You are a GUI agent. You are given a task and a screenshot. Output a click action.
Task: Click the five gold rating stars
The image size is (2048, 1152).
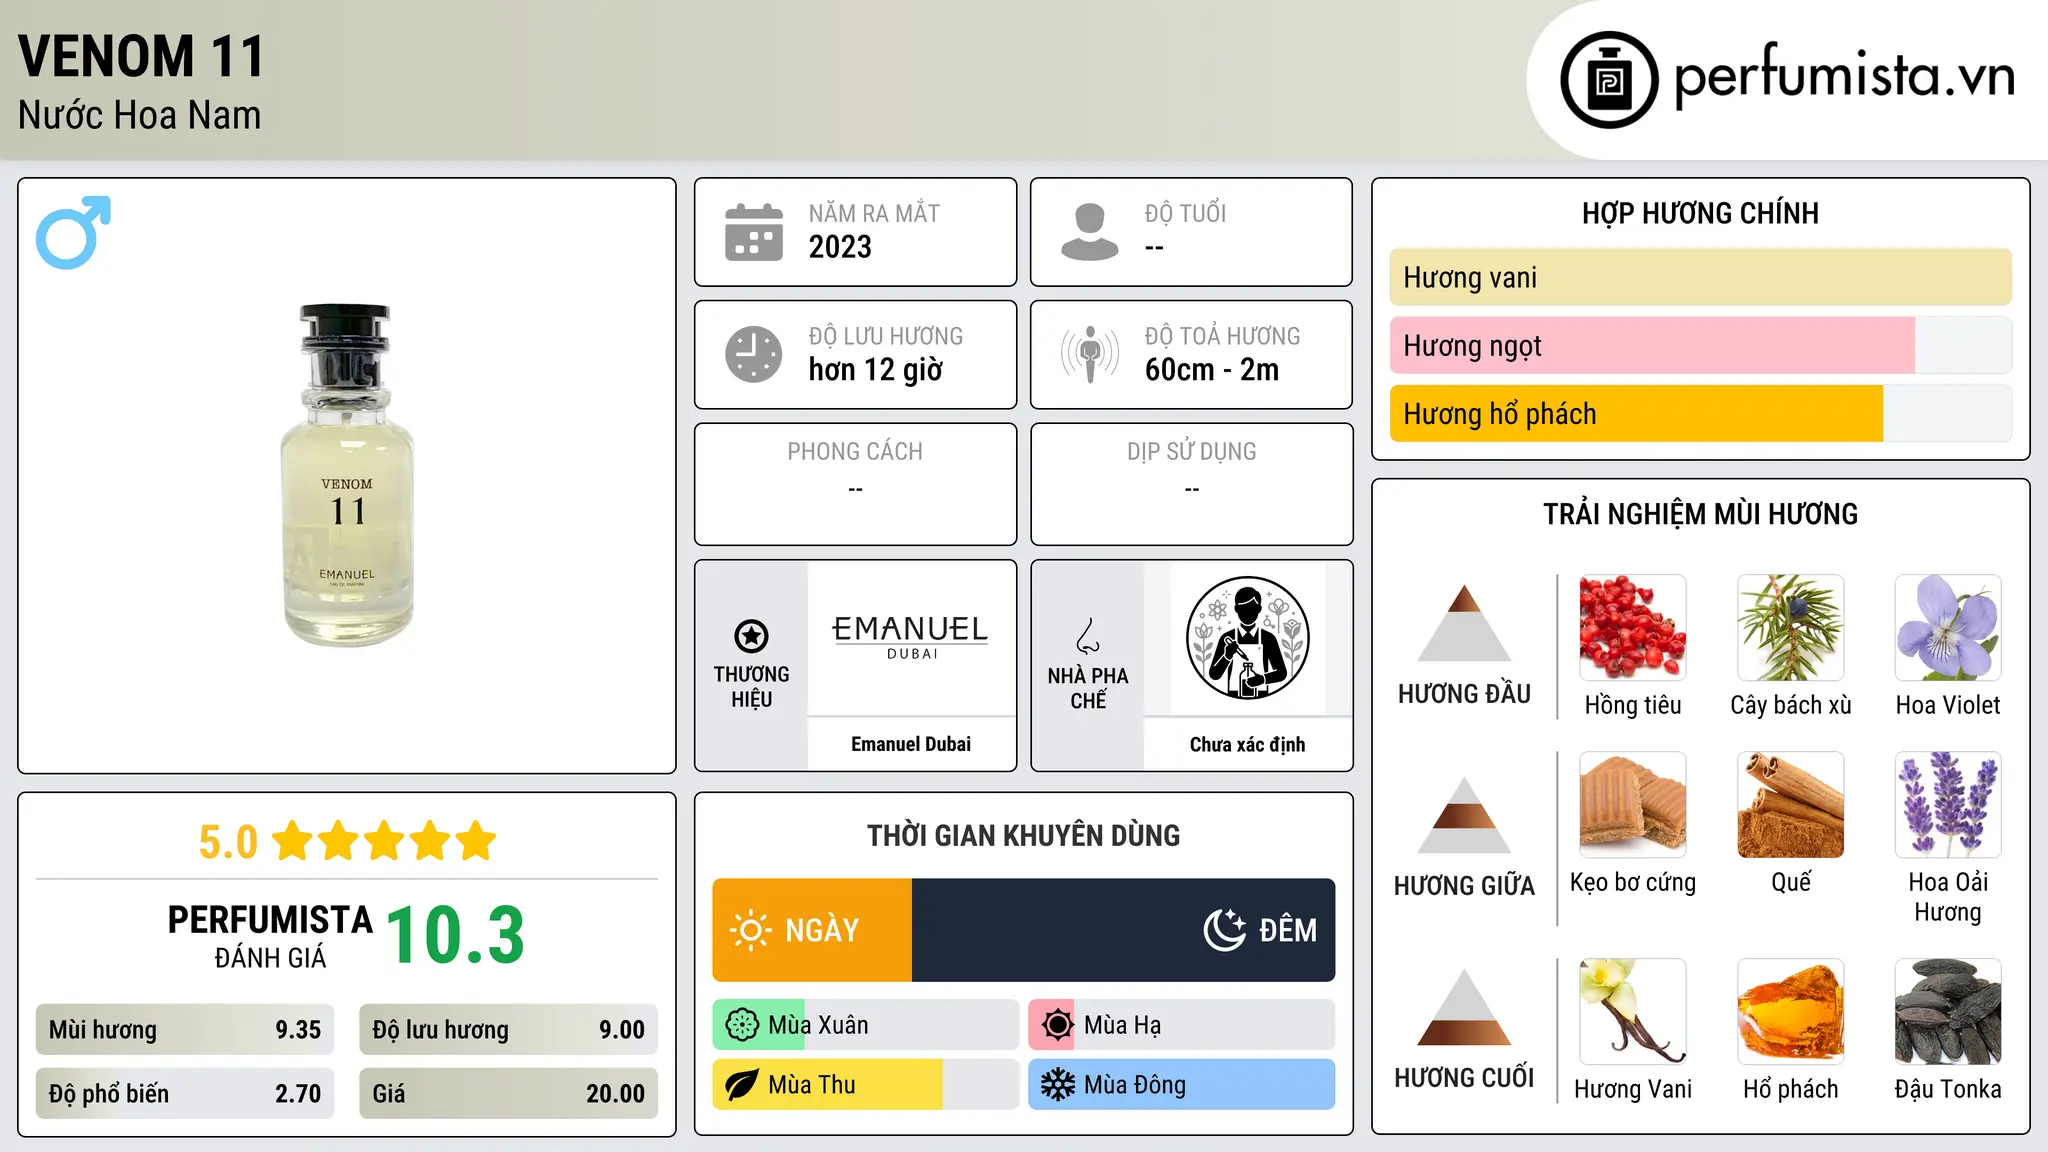point(385,841)
